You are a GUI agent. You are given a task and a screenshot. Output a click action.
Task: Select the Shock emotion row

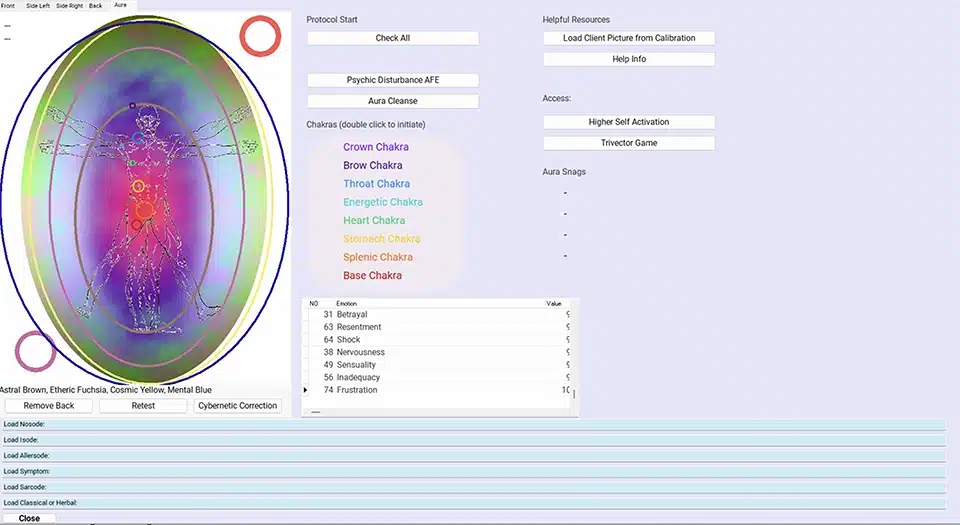tap(437, 340)
